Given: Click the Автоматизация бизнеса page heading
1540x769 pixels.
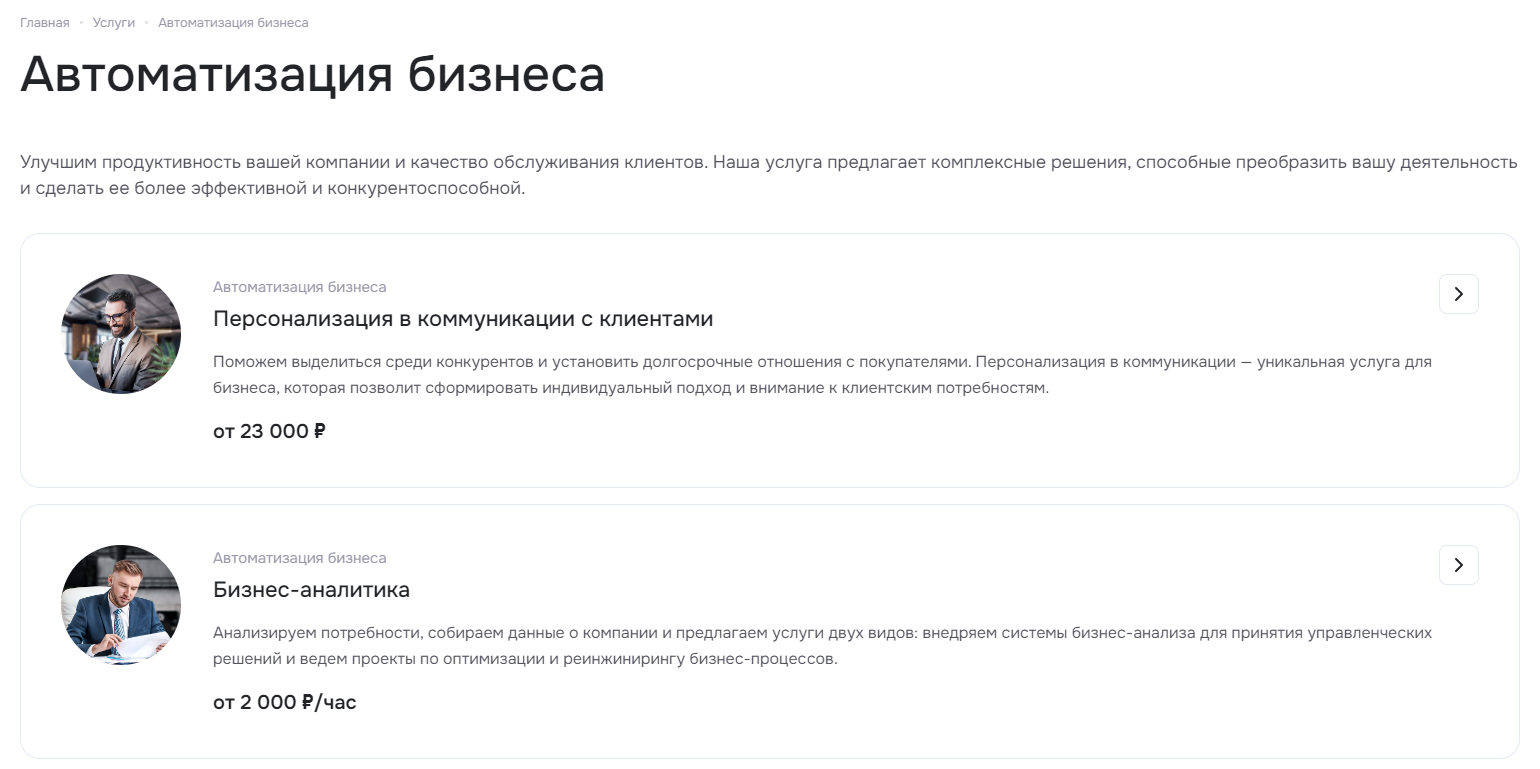Looking at the screenshot, I should pos(312,75).
